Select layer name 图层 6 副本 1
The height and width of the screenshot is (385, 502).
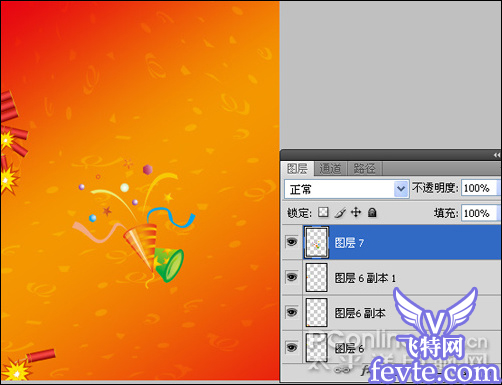[x=365, y=278]
